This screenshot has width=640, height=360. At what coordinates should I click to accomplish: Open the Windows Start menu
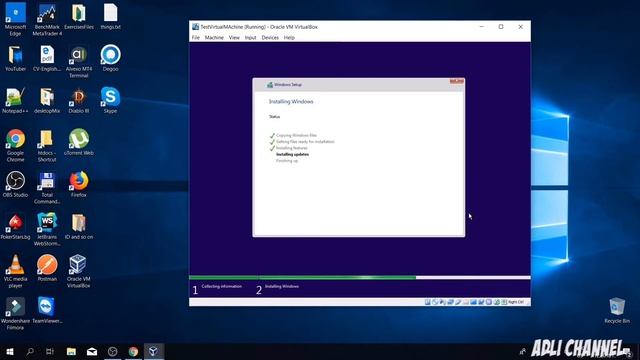pos(10,351)
